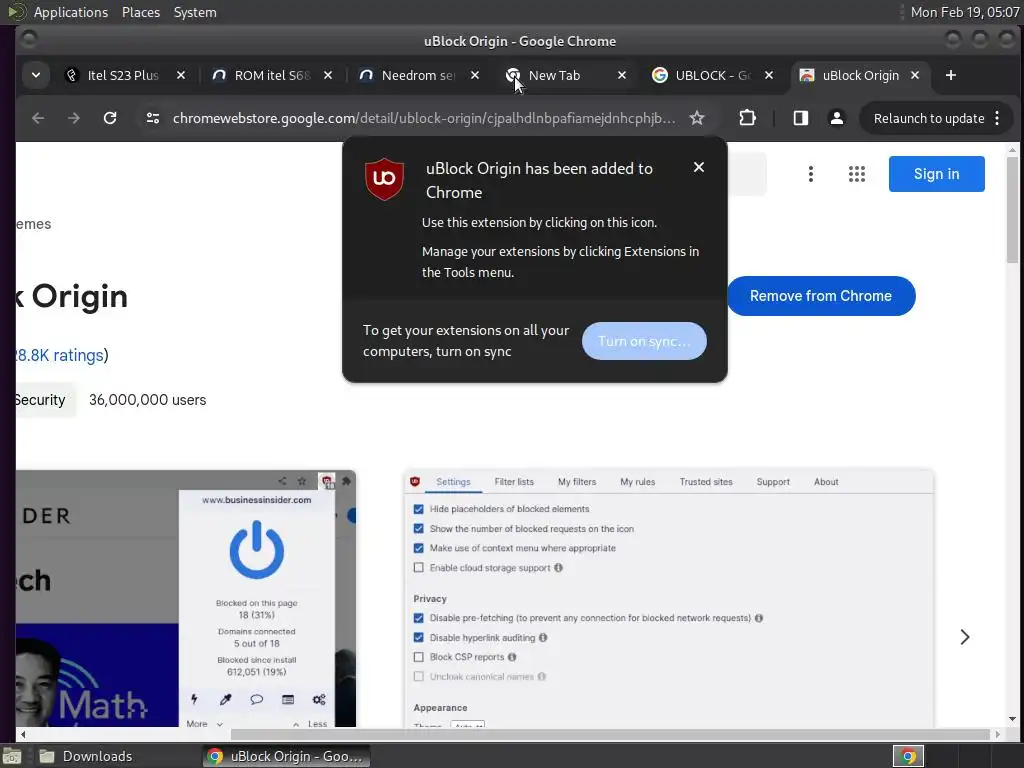
Task: Click uBlock Origin Chrome taskbar entry
Action: [x=285, y=756]
